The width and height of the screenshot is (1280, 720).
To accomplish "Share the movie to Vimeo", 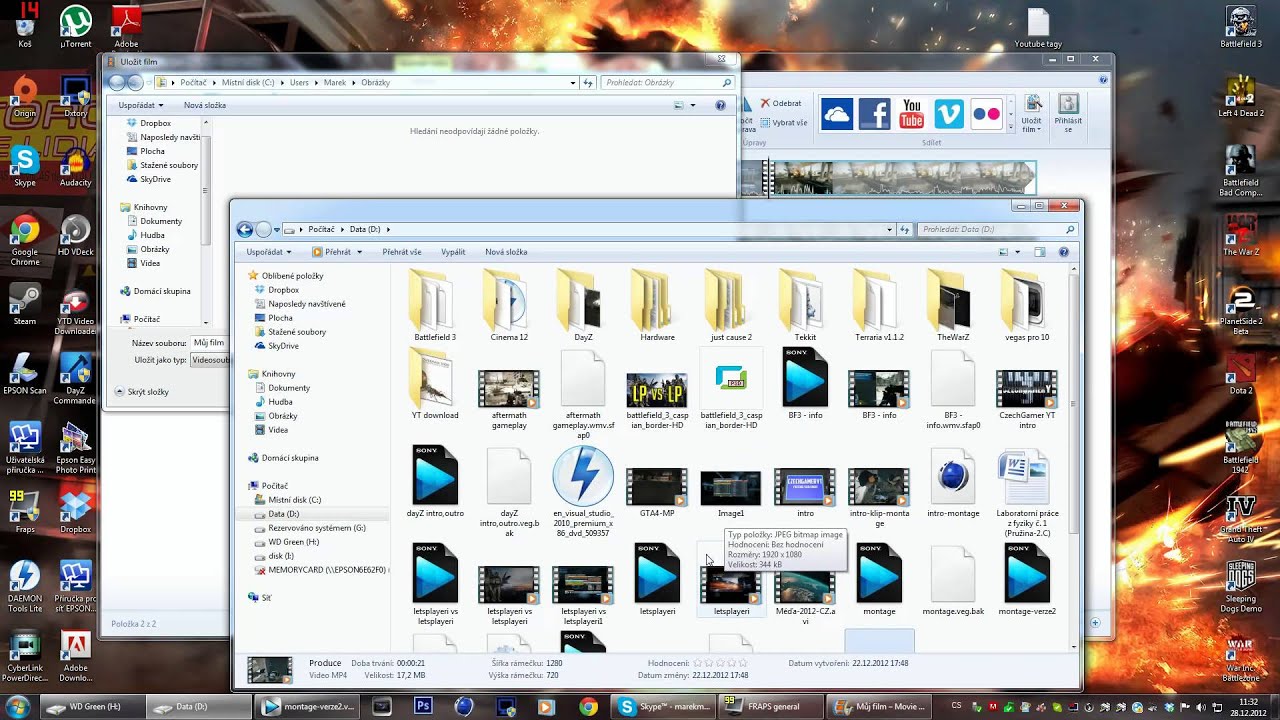I will pyautogui.click(x=948, y=114).
